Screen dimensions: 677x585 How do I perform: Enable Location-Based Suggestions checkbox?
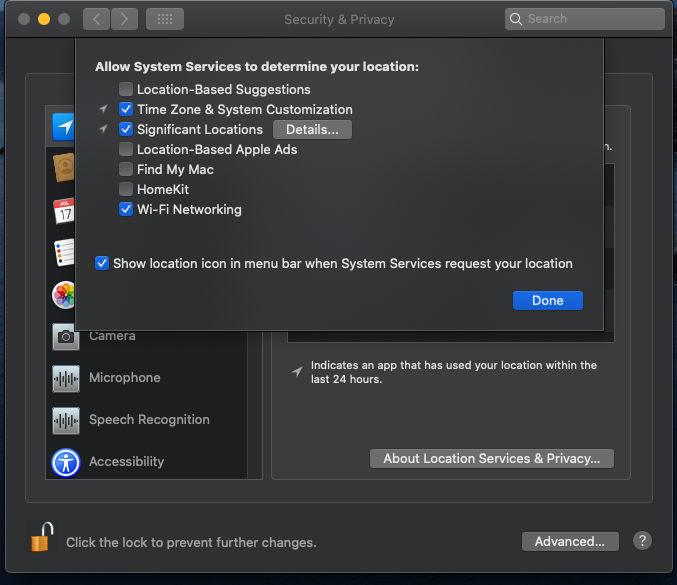tap(126, 89)
